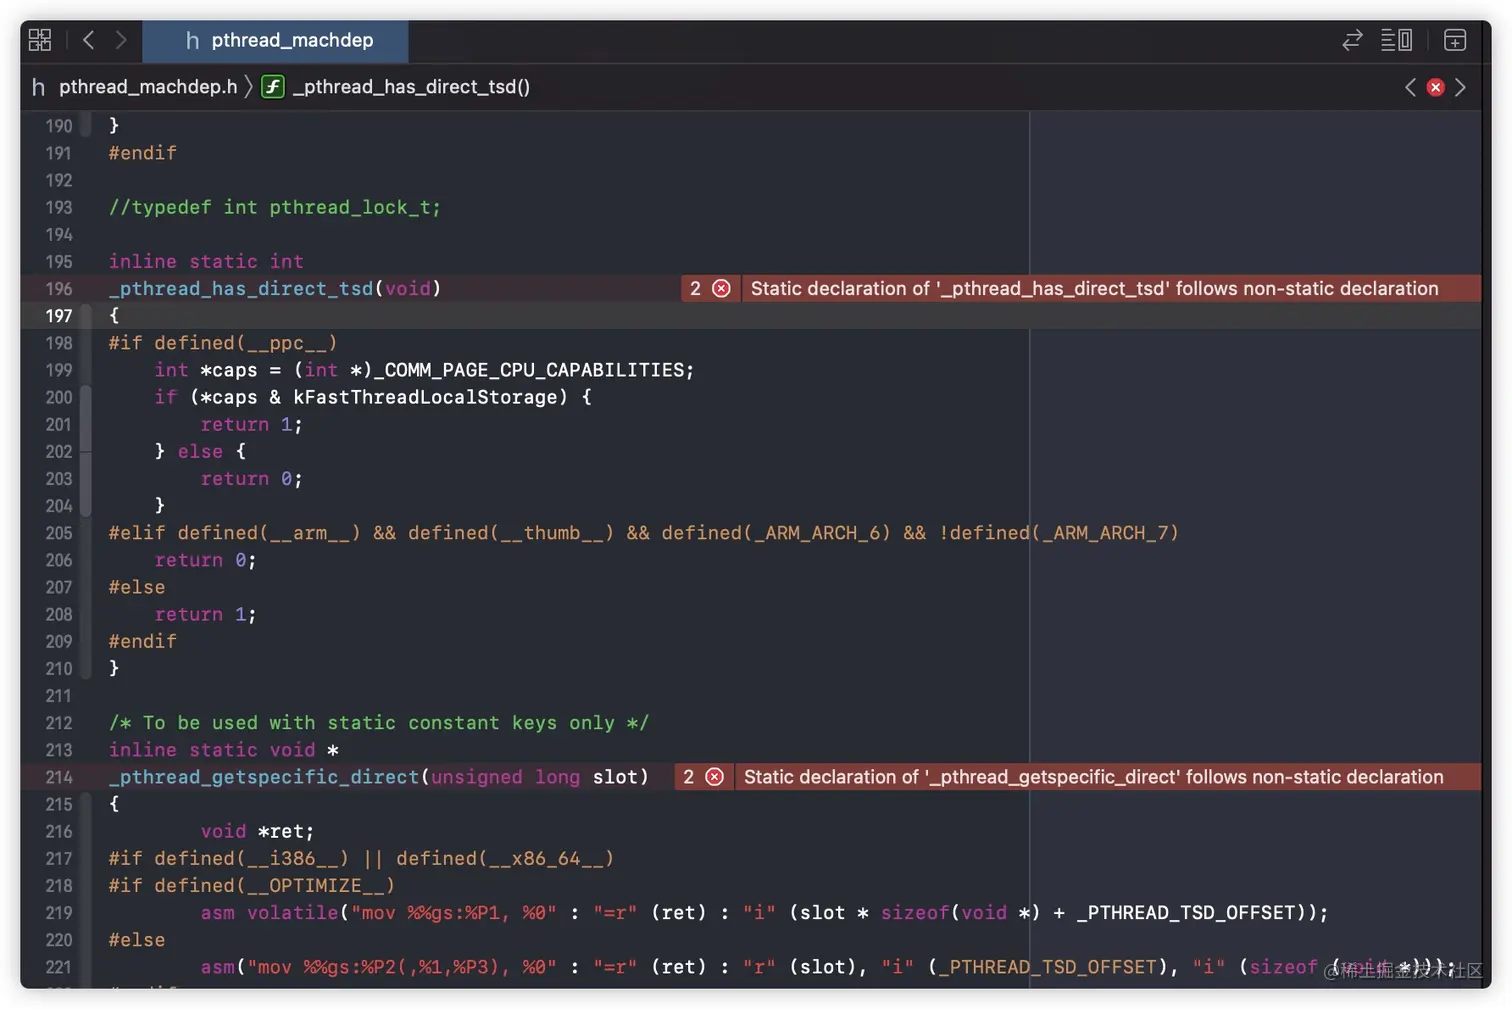Image resolution: width=1512 pixels, height=1009 pixels.
Task: Click line number 190 in the gutter
Action: [x=59, y=126]
